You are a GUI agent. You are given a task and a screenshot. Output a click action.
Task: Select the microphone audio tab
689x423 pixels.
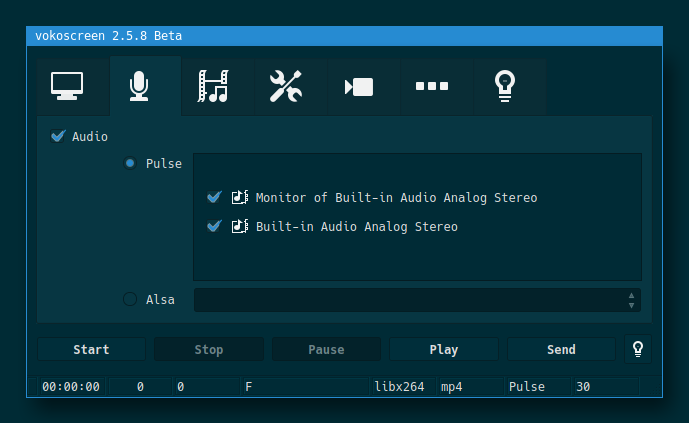139,87
